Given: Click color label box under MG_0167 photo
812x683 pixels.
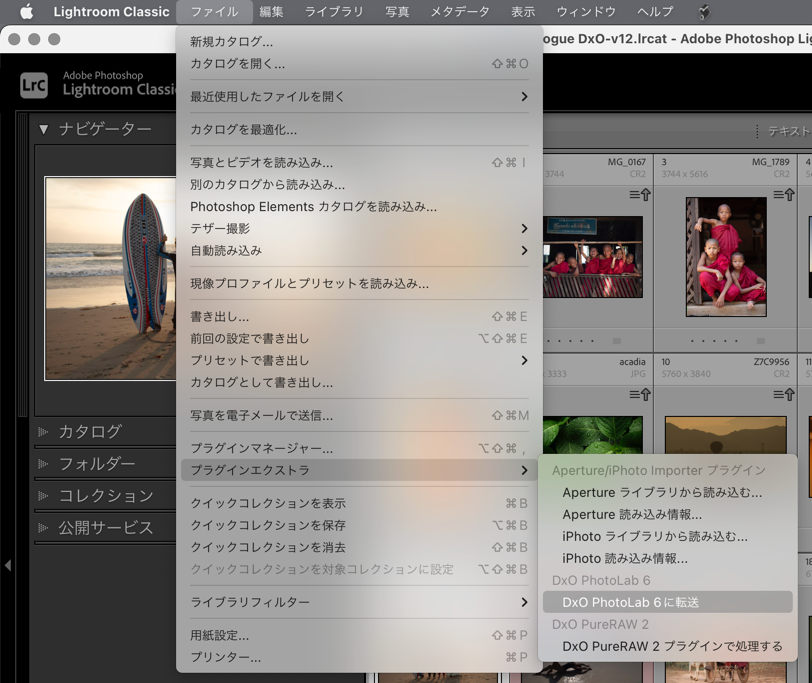Looking at the screenshot, I should tap(617, 341).
